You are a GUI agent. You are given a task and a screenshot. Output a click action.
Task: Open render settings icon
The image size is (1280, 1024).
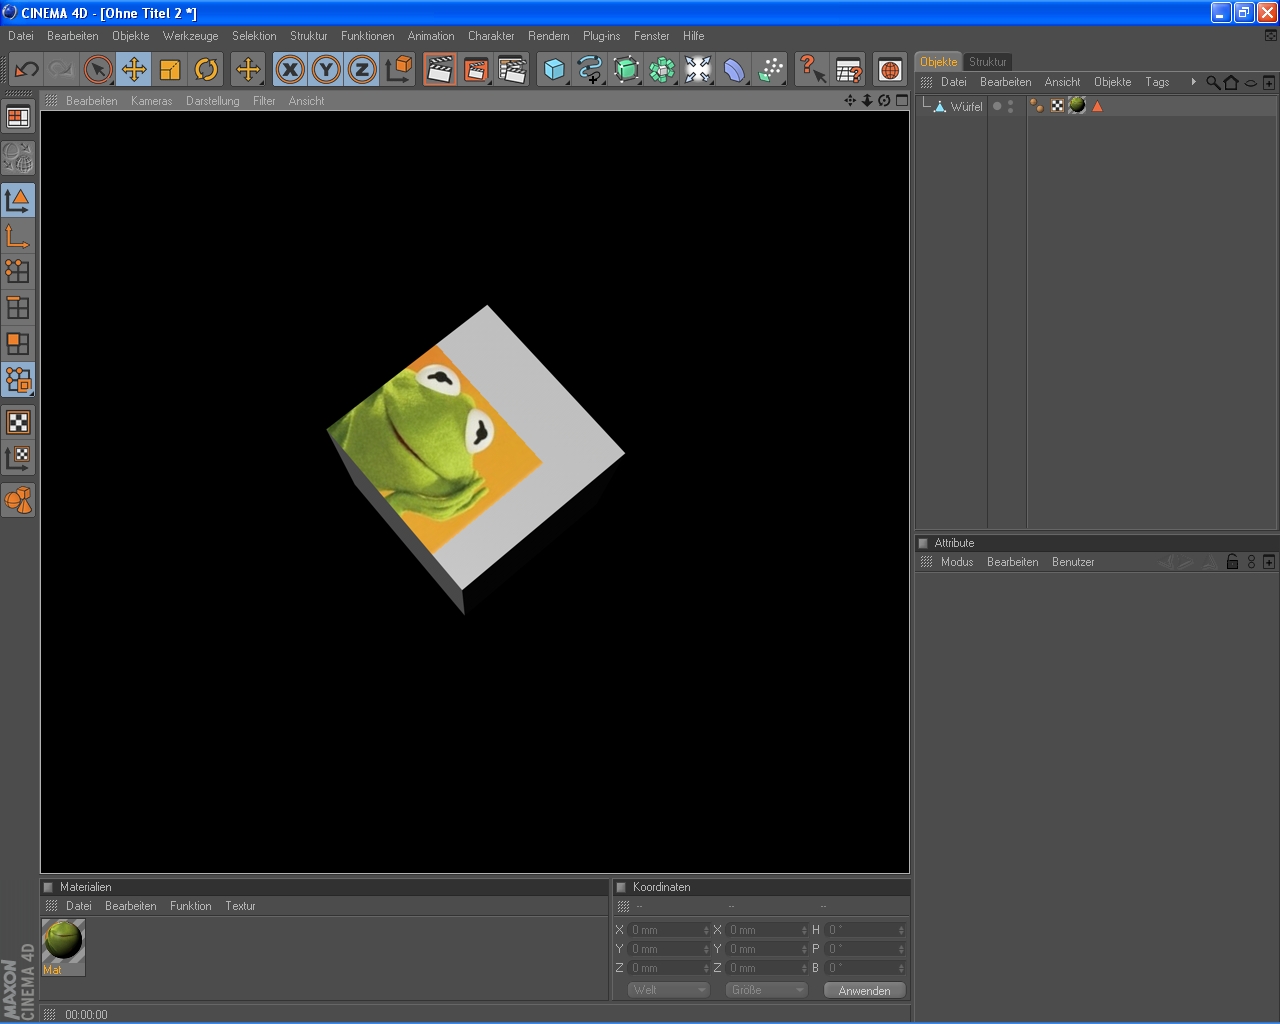coord(512,70)
